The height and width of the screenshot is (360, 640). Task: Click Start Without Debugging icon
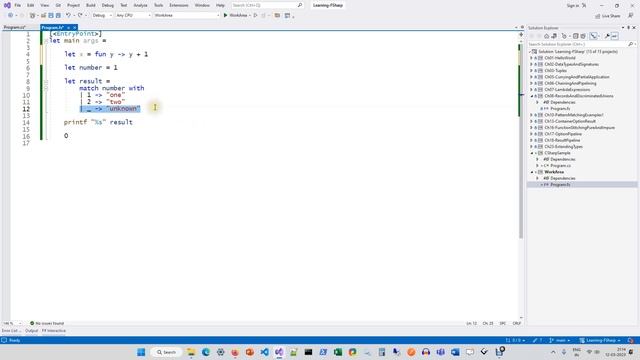pos(256,15)
